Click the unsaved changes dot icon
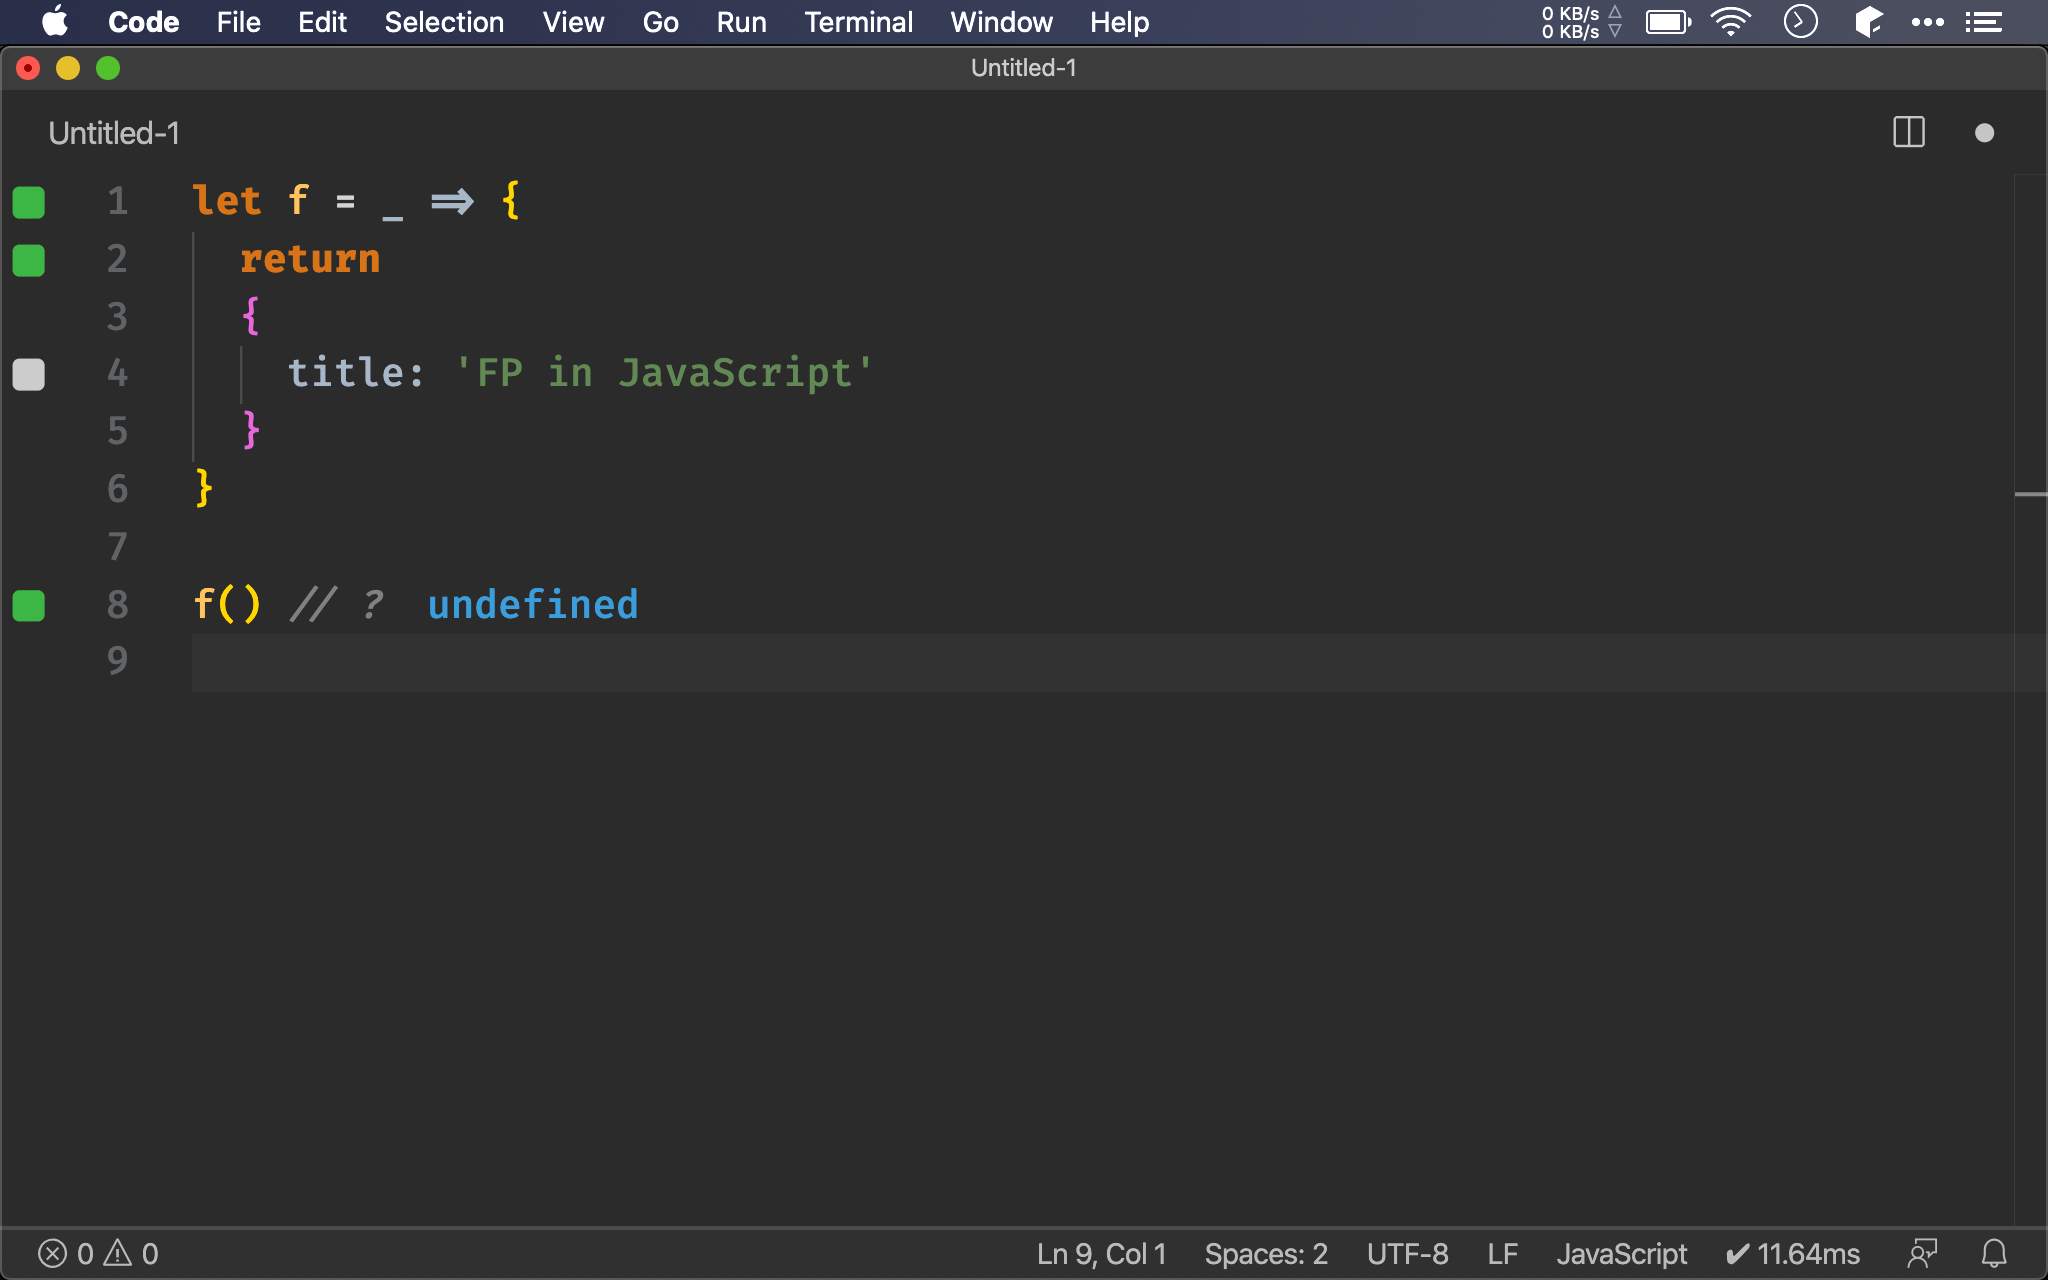The height and width of the screenshot is (1280, 2048). coord(1984,133)
